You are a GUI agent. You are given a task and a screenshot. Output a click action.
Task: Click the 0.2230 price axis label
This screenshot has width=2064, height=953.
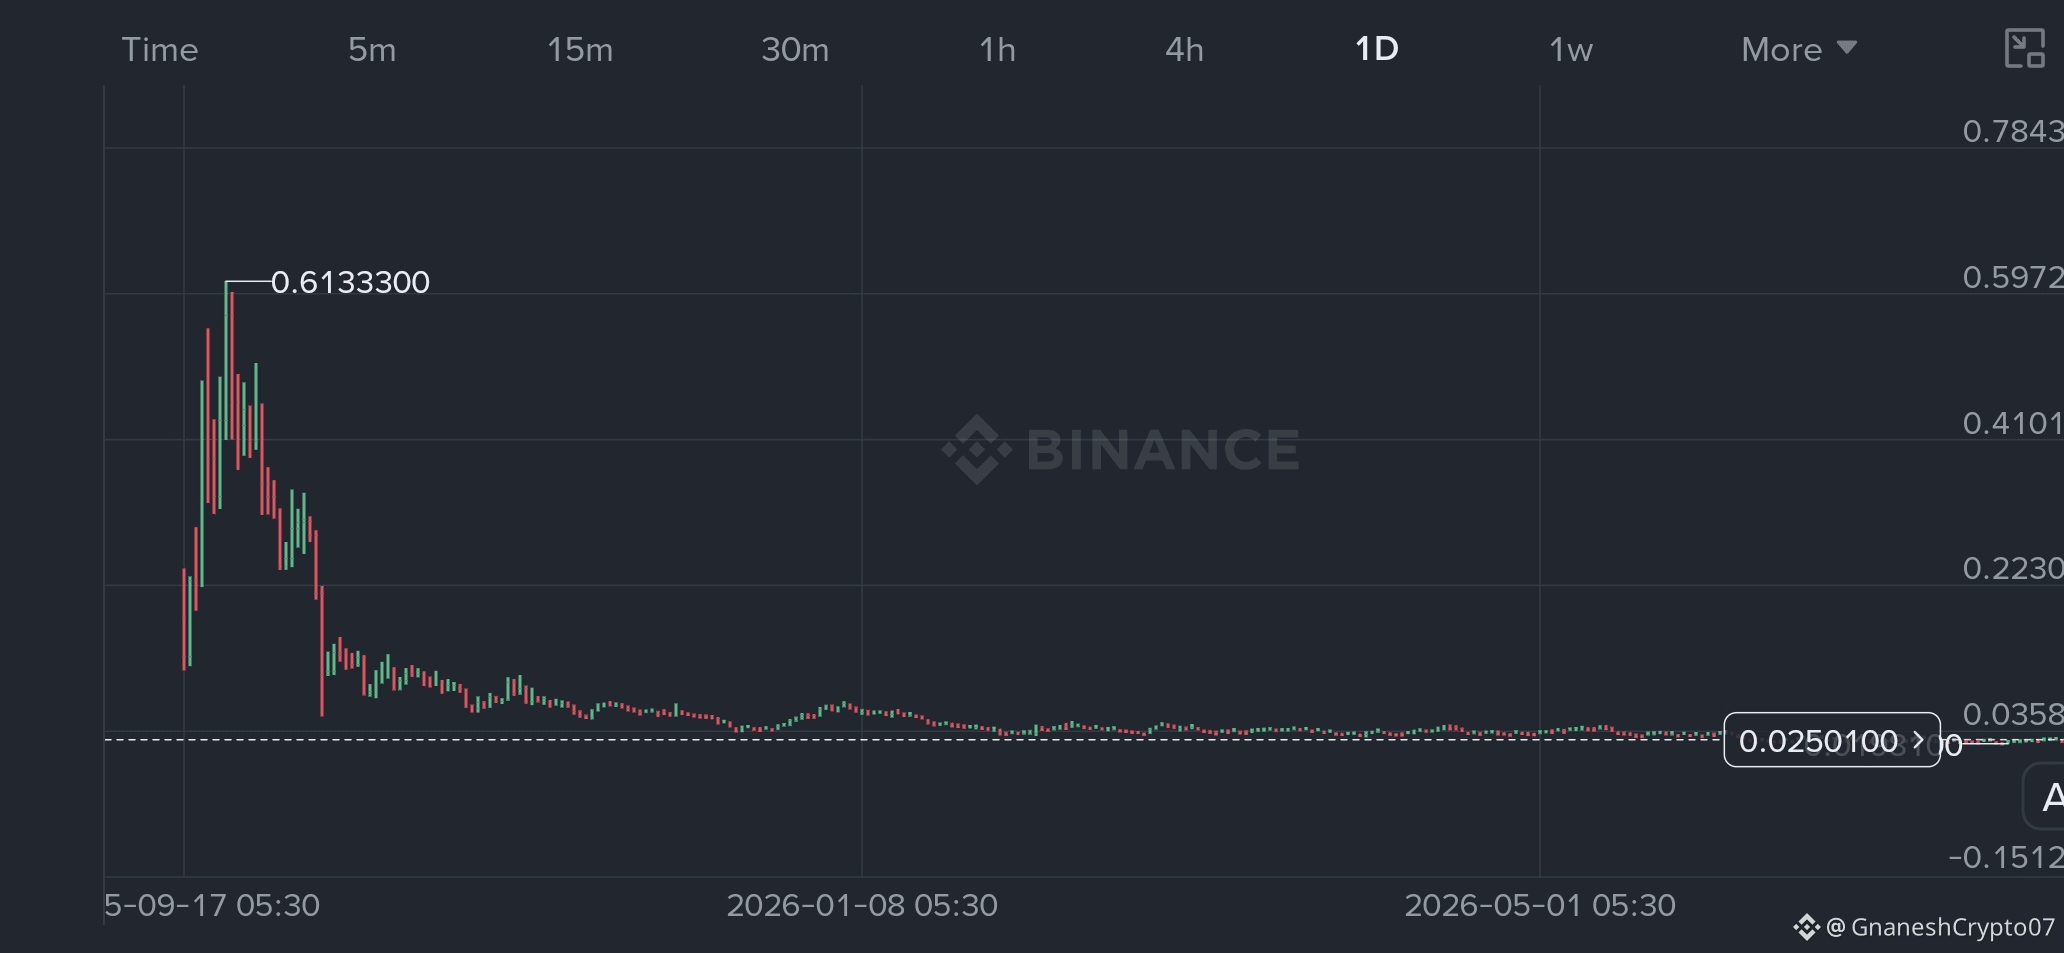2012,568
